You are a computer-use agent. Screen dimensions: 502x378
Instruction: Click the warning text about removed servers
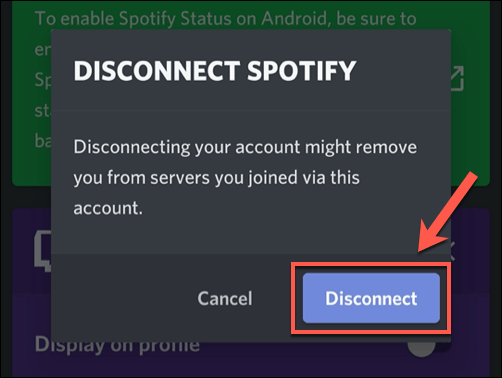245,177
